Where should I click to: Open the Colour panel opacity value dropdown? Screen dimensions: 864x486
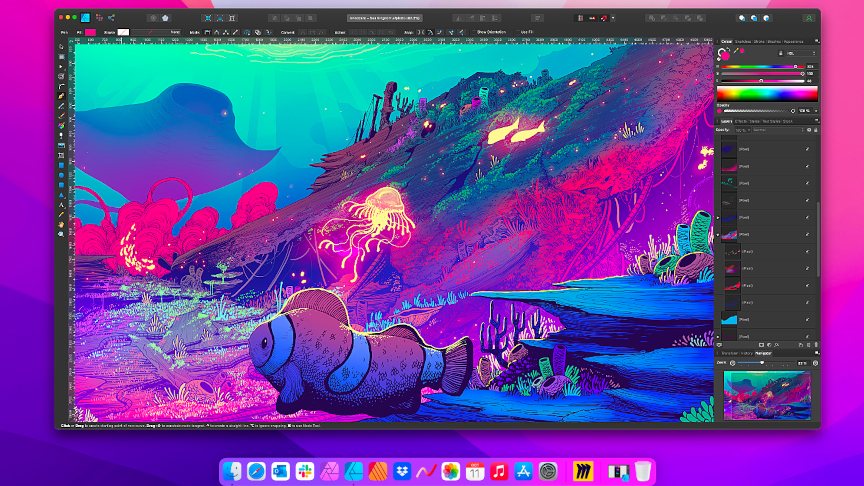[x=816, y=111]
